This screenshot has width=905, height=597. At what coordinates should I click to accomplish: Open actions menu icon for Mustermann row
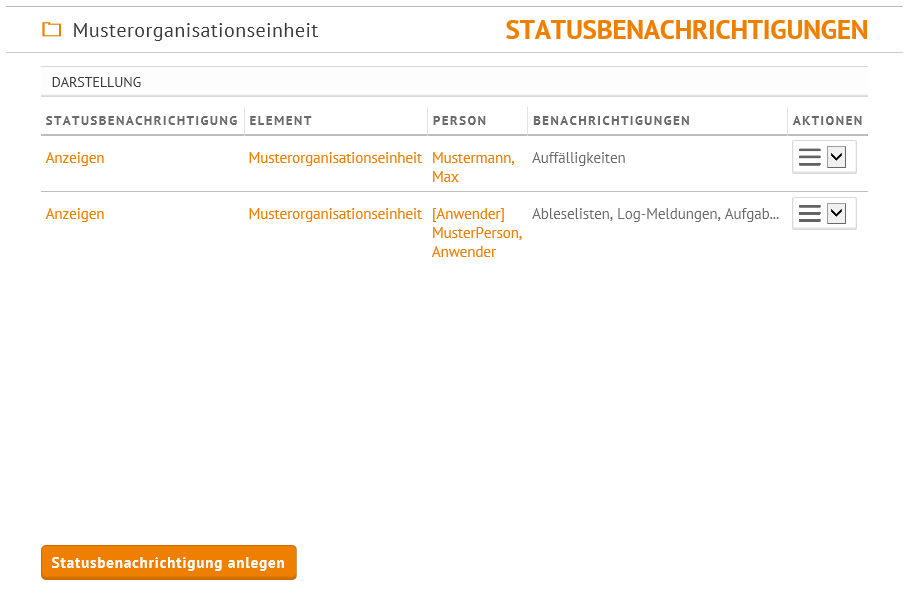(809, 157)
